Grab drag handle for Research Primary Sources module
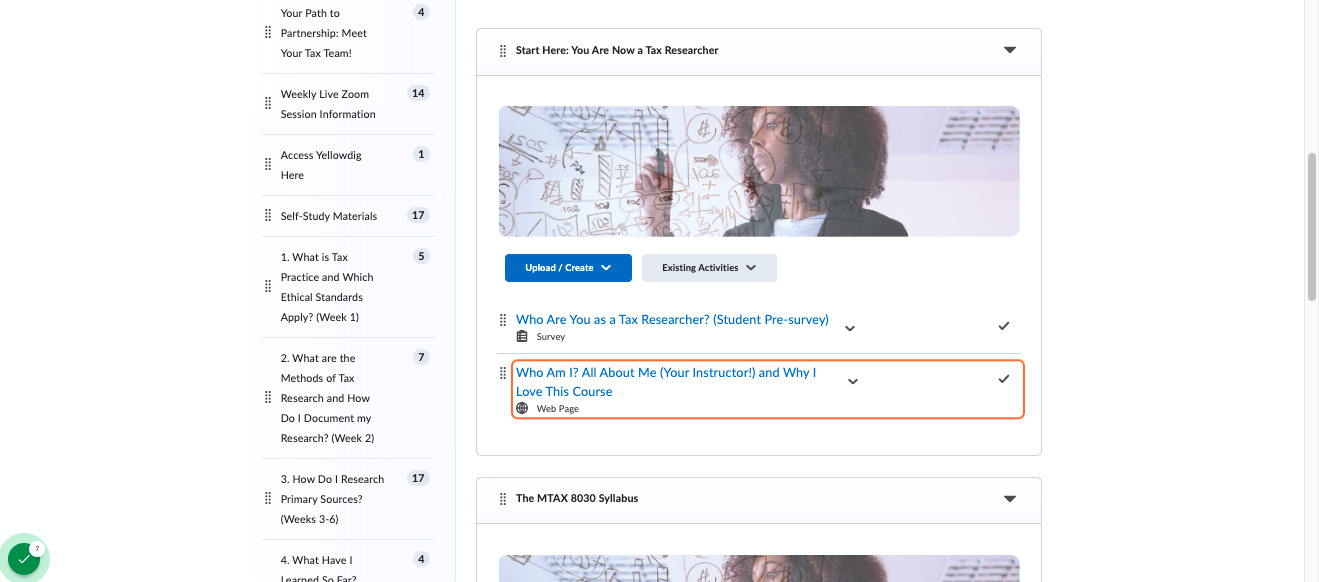Screen dimensions: 1319x582 (x=268, y=499)
